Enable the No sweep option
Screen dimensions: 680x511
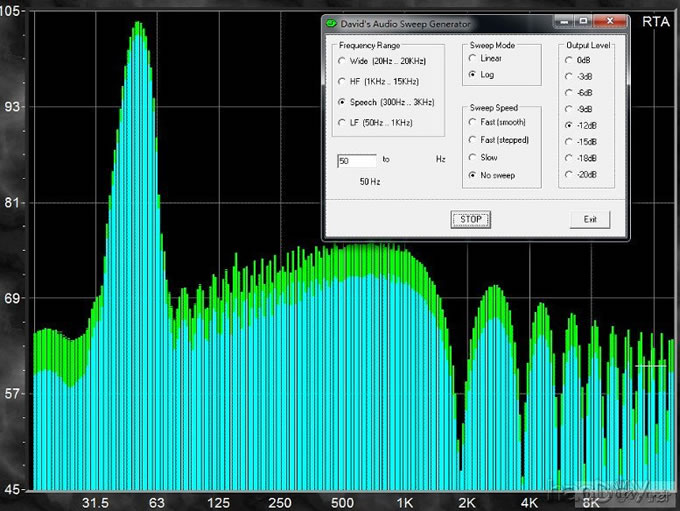tap(472, 175)
